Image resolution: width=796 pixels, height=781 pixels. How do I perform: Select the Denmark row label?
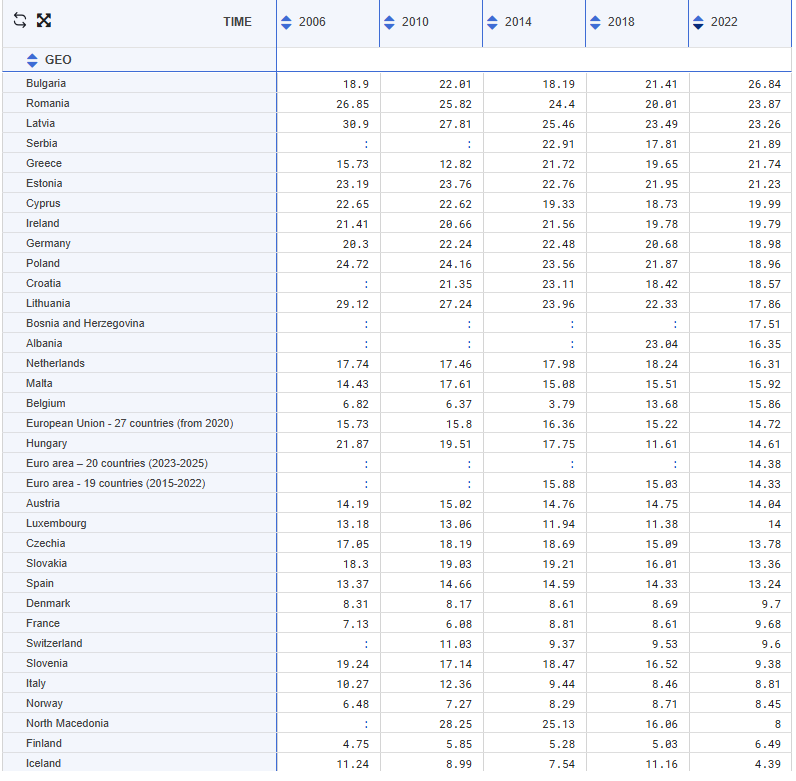(48, 603)
